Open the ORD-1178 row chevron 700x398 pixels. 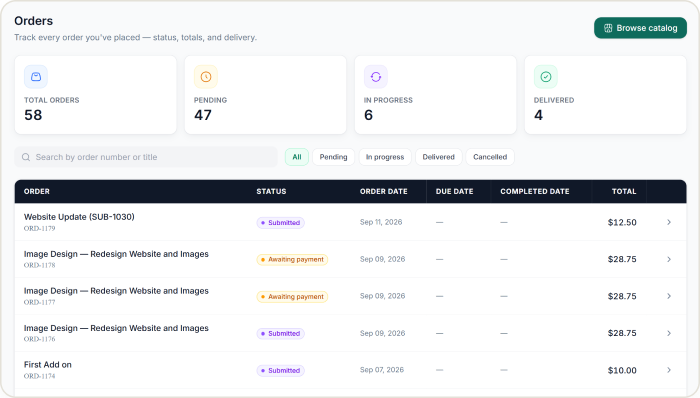669,259
